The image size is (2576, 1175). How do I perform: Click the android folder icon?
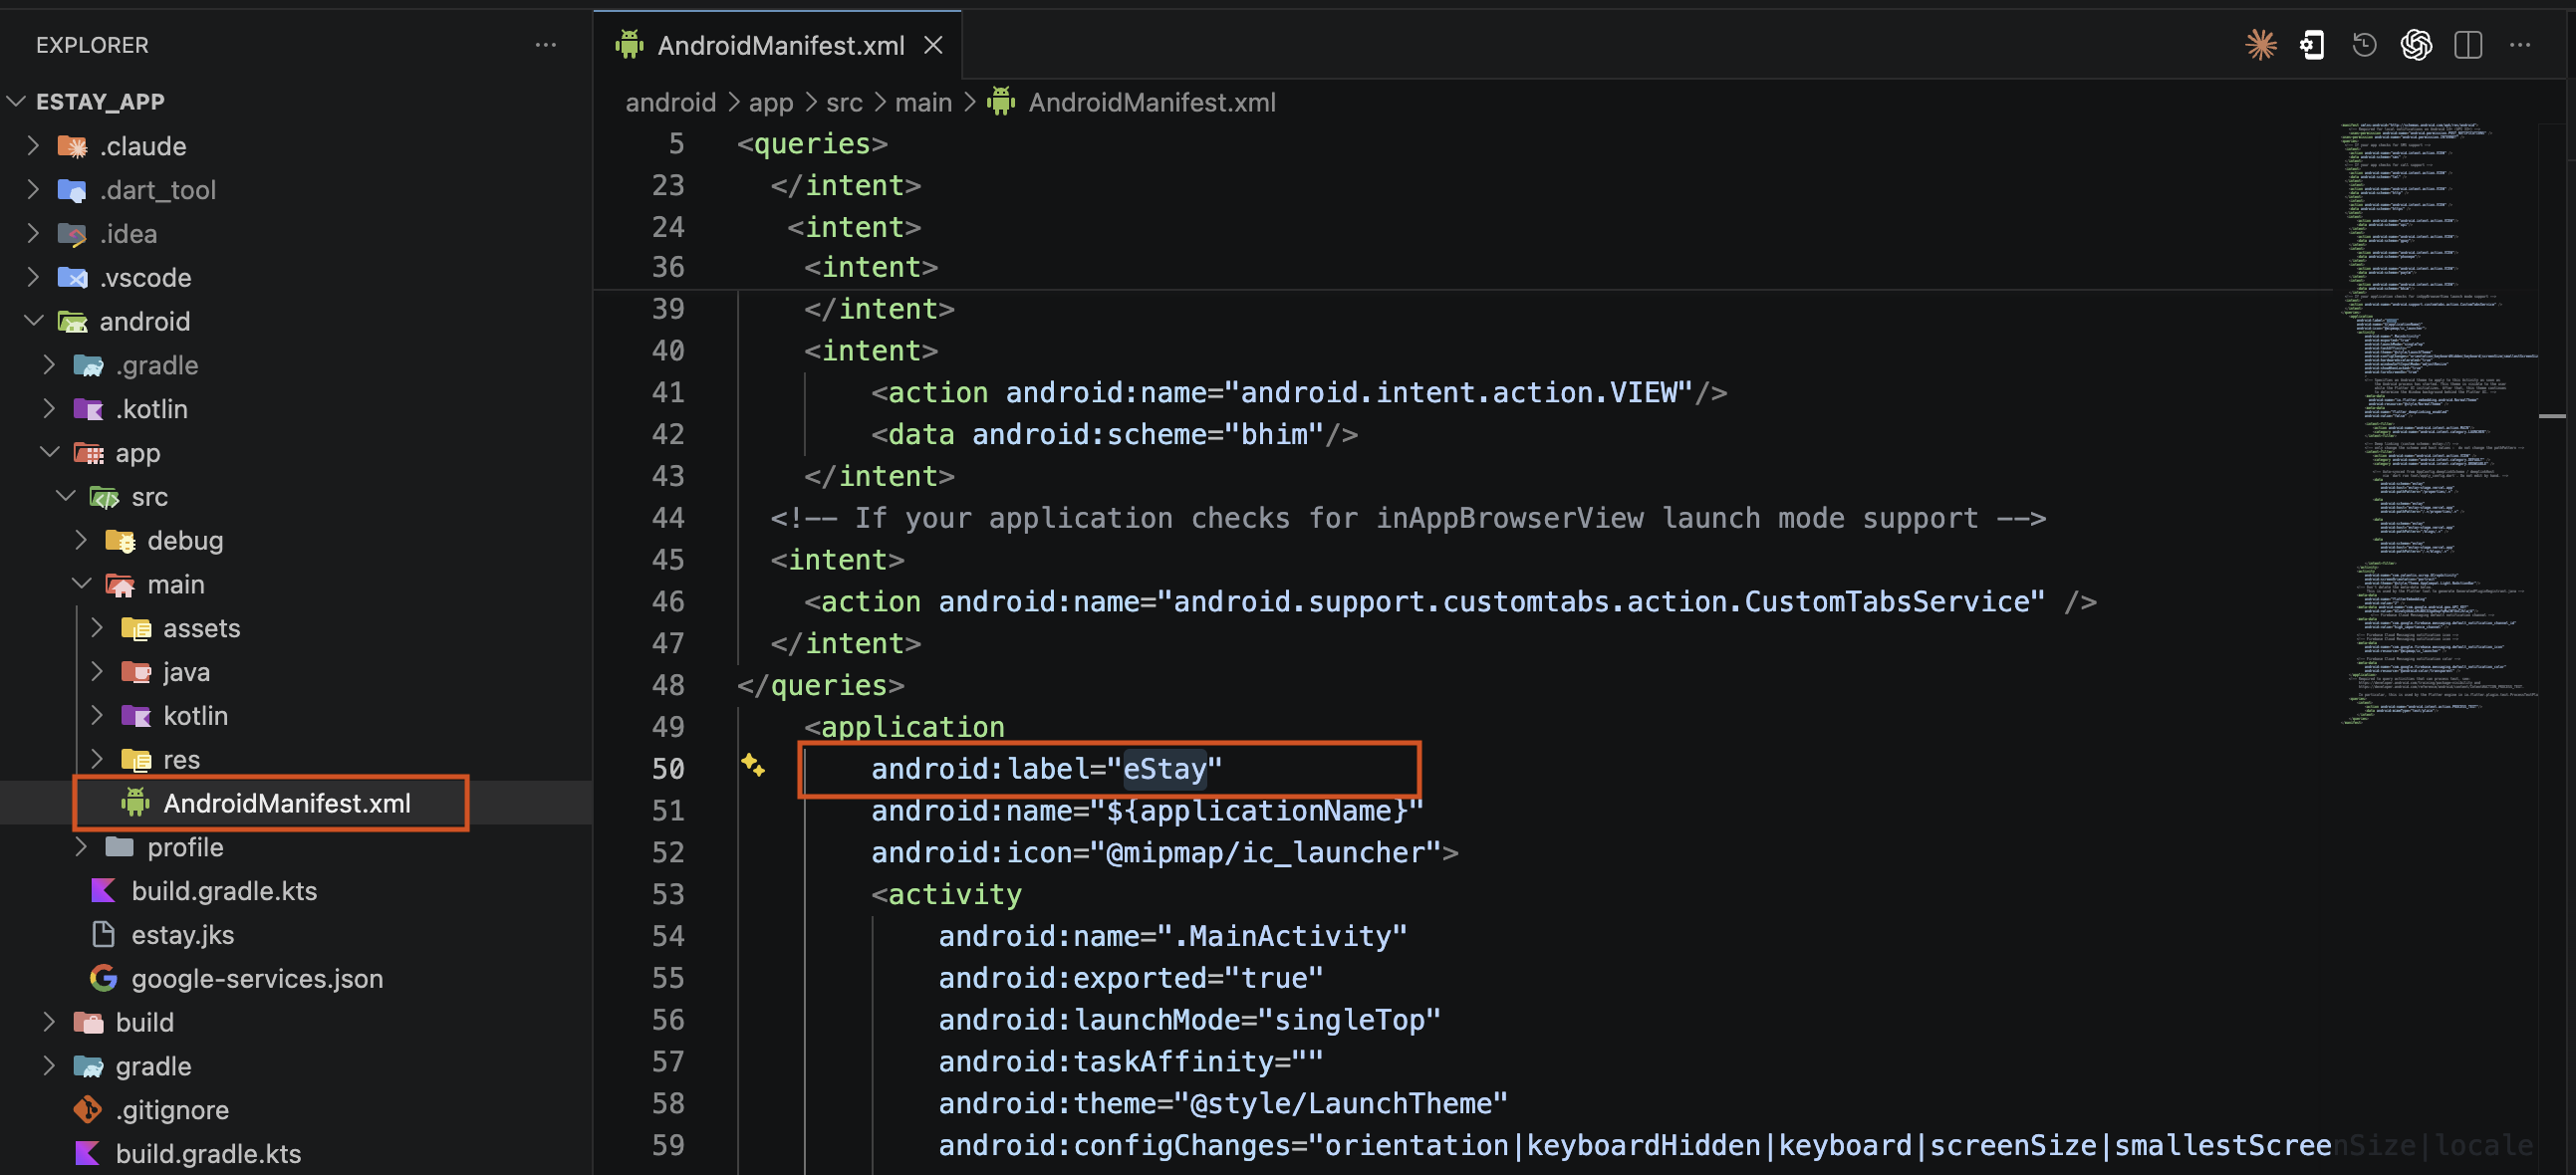click(72, 321)
